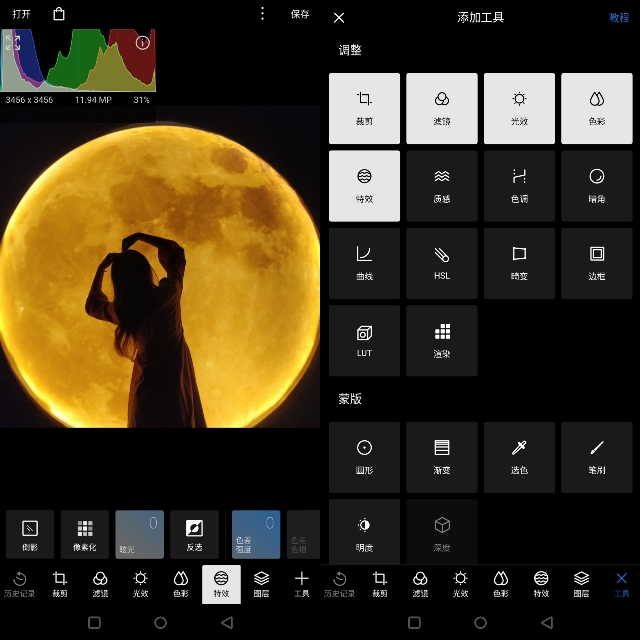Add the 畸变 distortion tool tile

(519, 263)
